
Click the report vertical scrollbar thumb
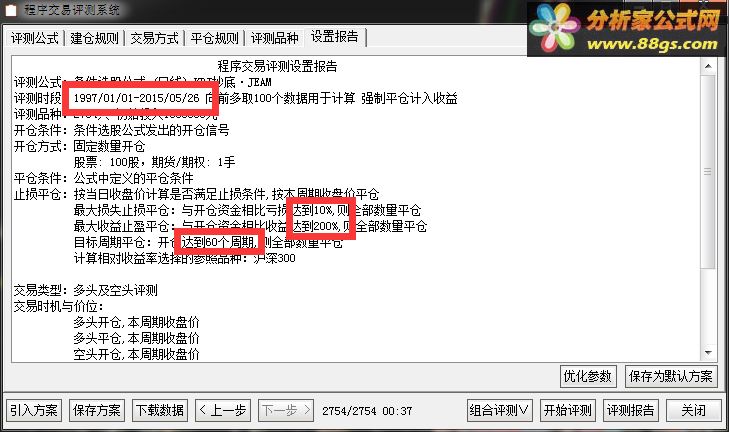pos(708,171)
